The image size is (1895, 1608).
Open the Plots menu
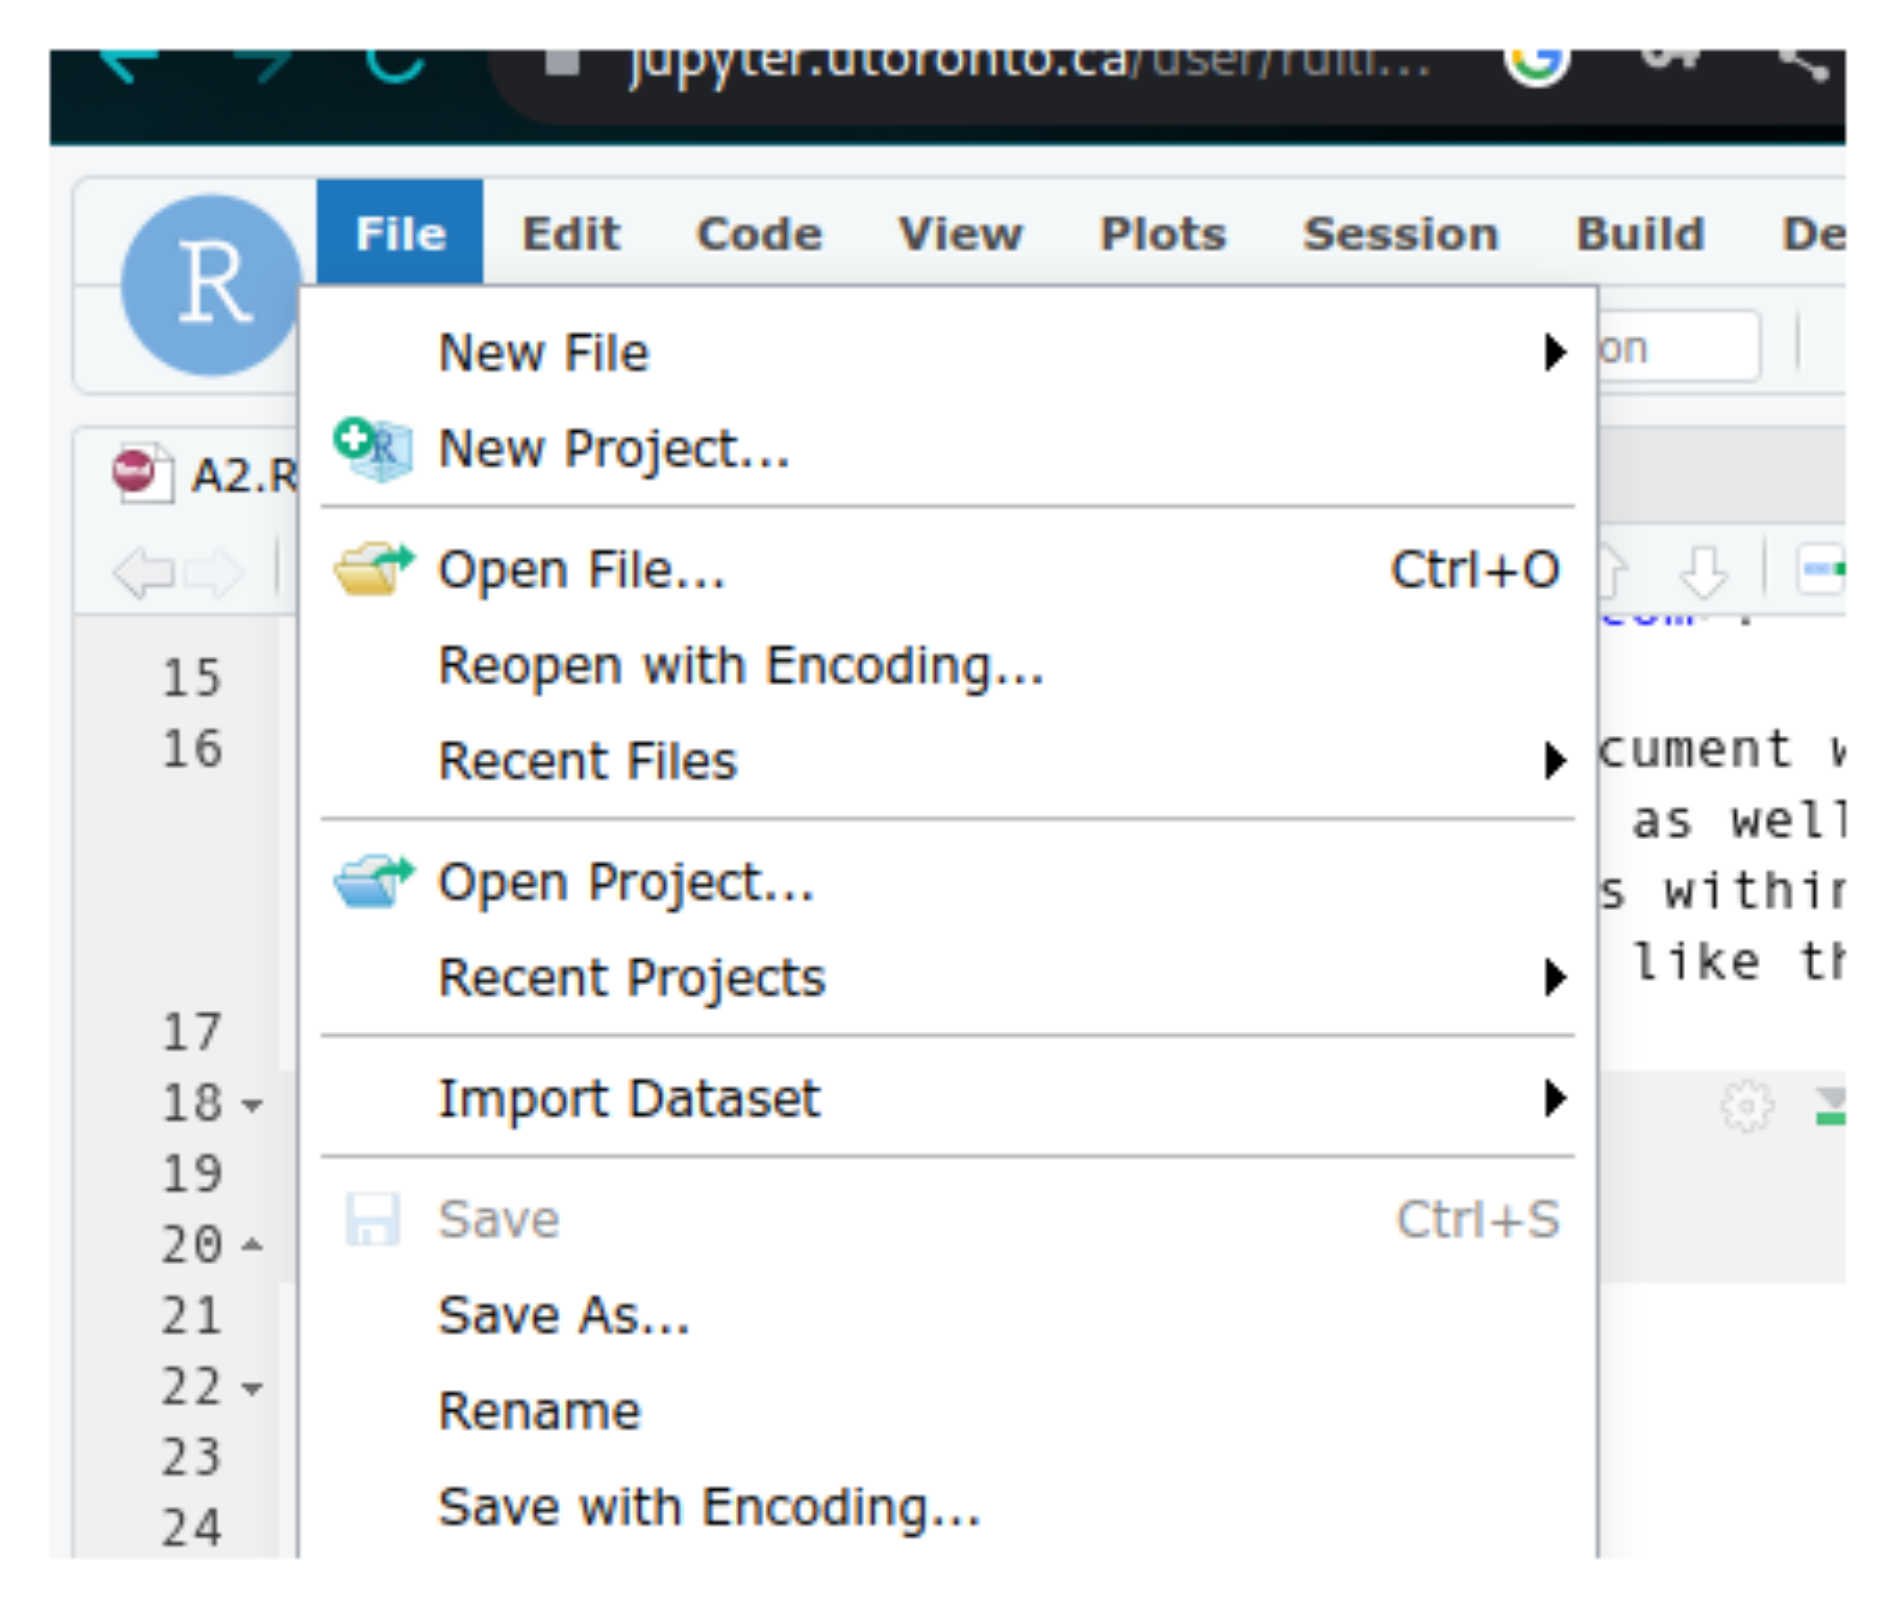[1162, 234]
